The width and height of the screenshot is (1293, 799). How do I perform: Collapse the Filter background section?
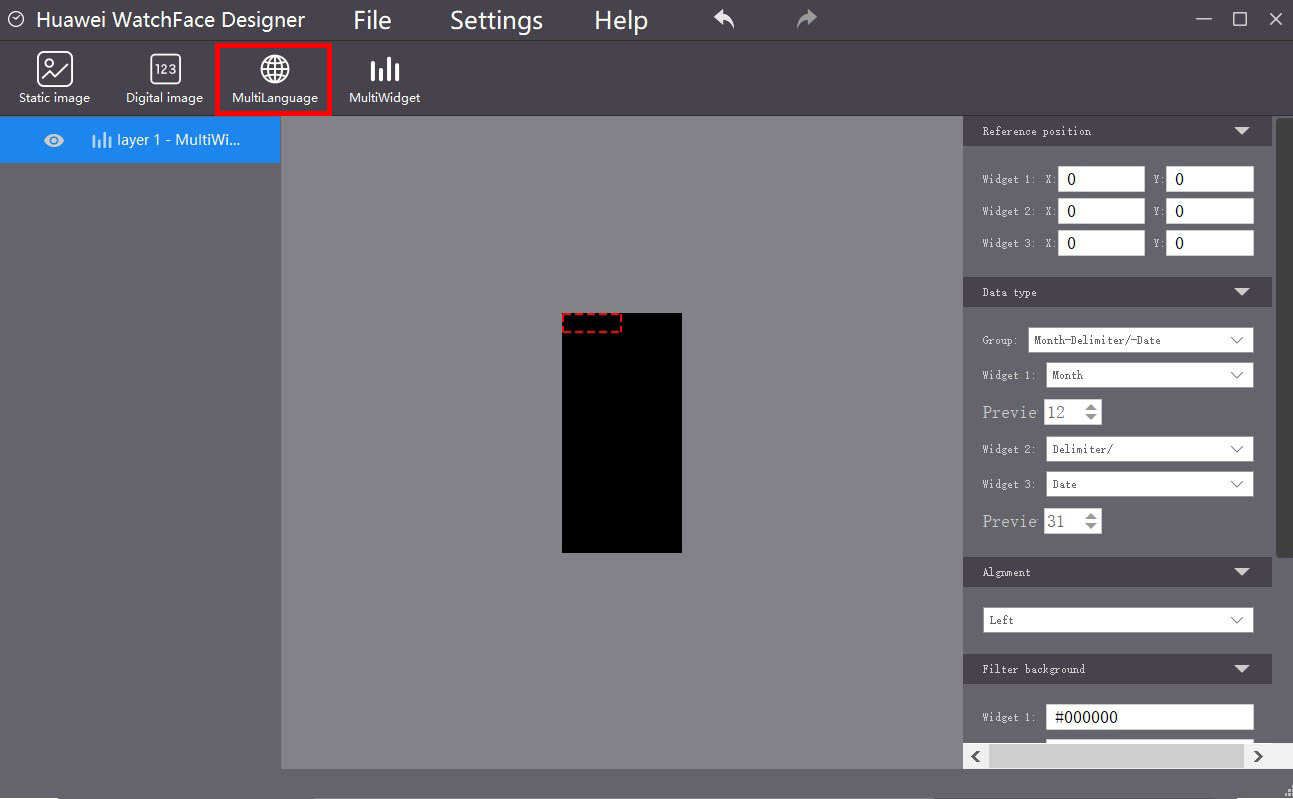click(1242, 669)
